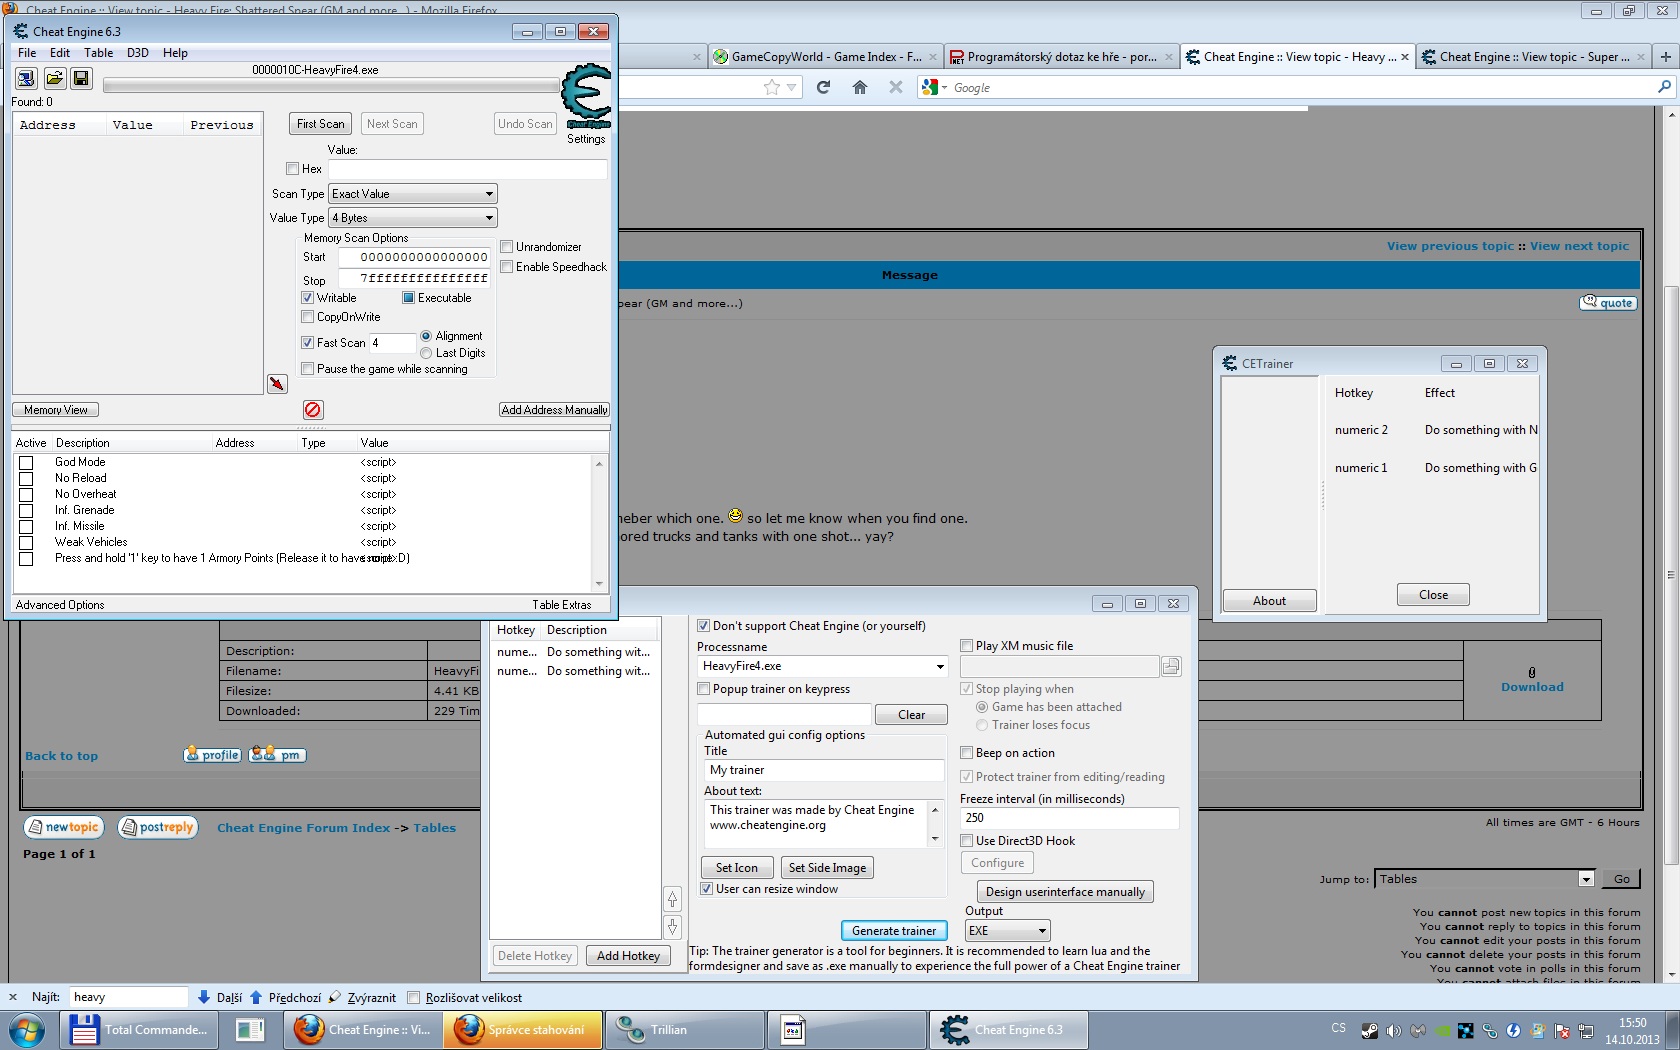This screenshot has width=1680, height=1050.
Task: Open the D3D menu
Action: point(138,53)
